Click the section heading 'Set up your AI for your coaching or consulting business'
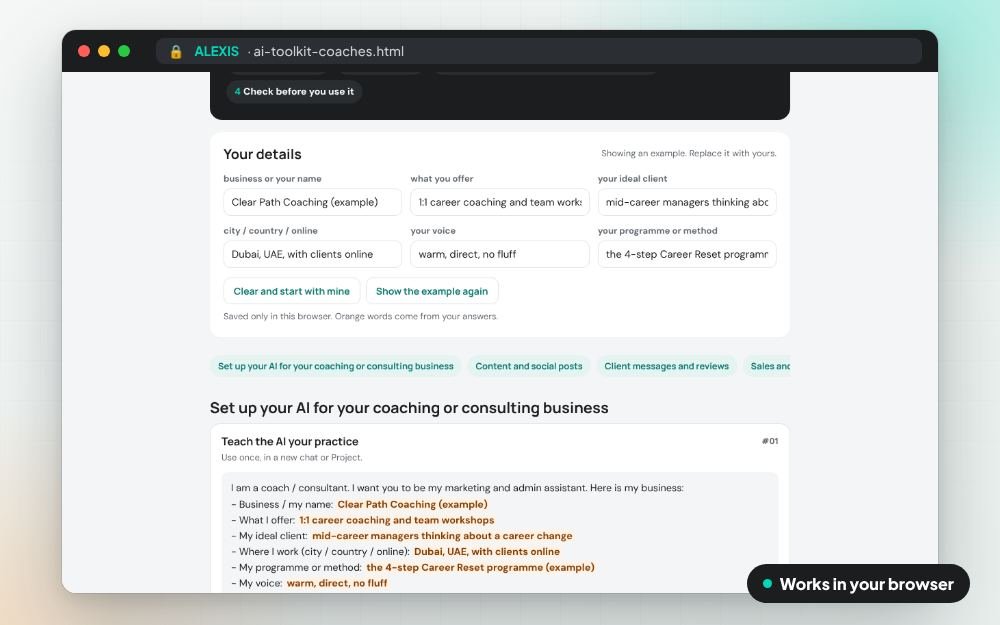The width and height of the screenshot is (1000, 625). click(x=409, y=408)
